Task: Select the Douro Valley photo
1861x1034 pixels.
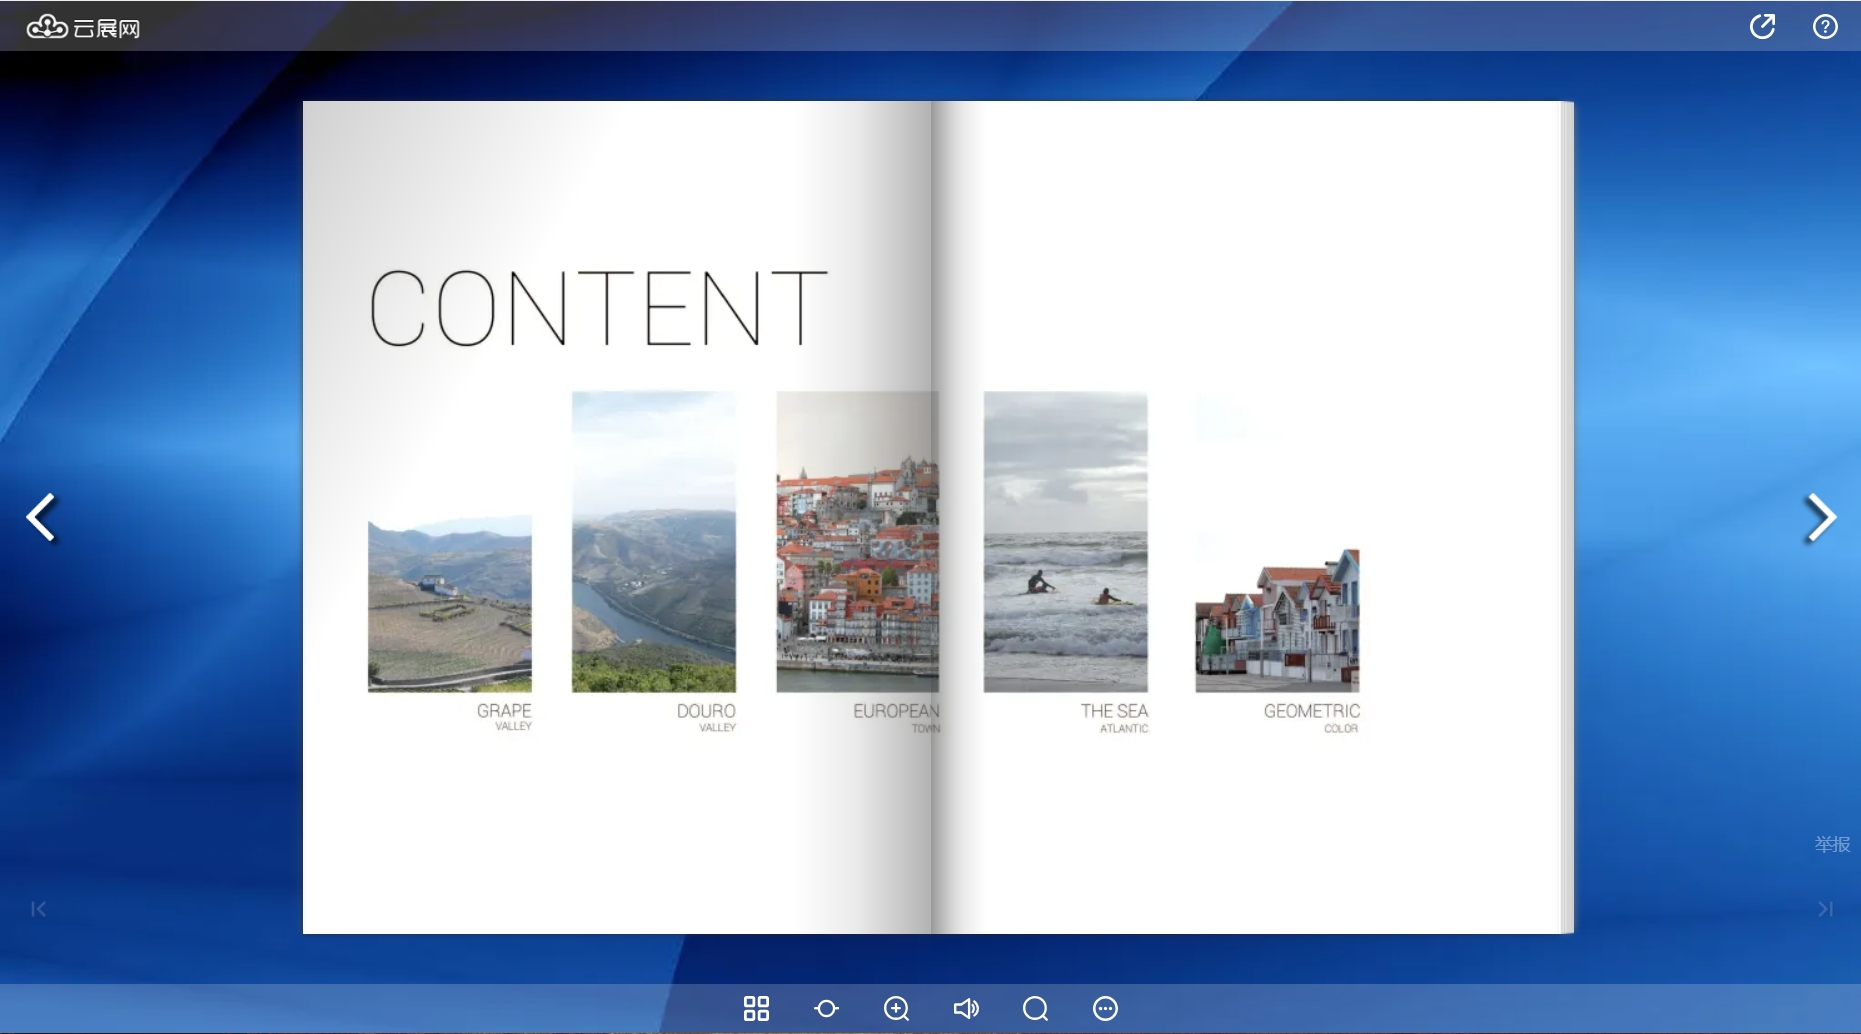Action: (654, 541)
